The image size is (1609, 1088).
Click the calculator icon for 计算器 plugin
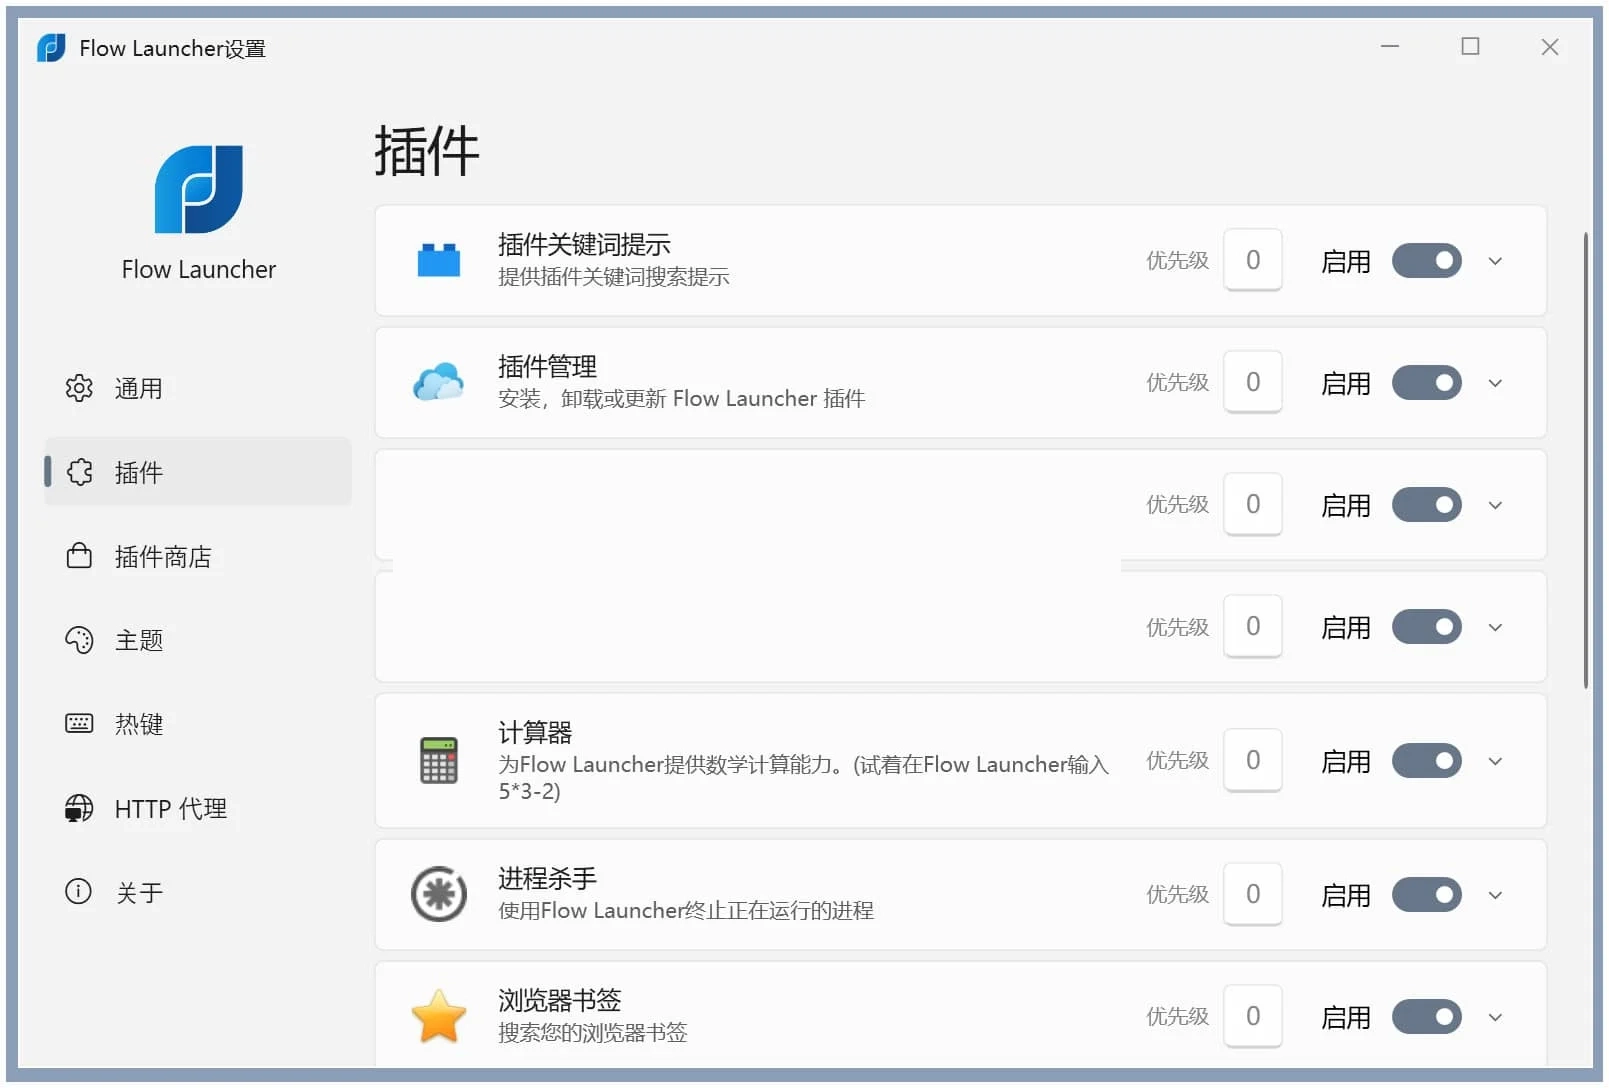coord(438,760)
